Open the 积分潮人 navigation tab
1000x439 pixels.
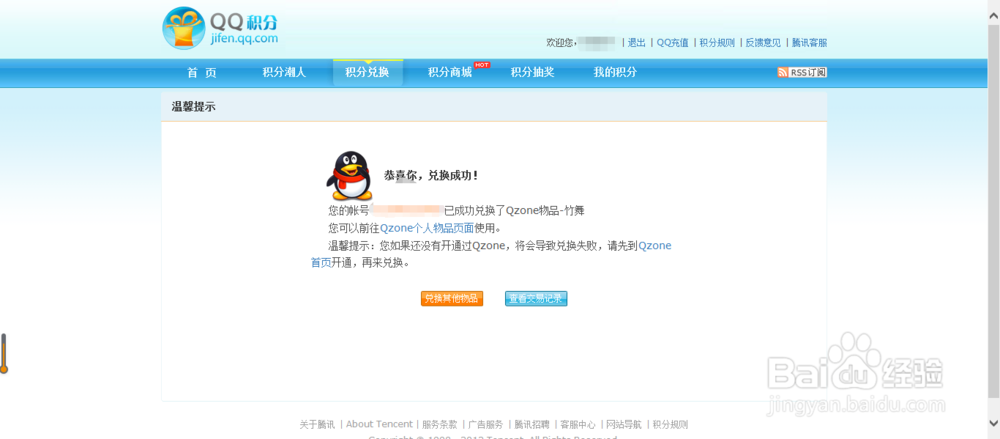284,73
